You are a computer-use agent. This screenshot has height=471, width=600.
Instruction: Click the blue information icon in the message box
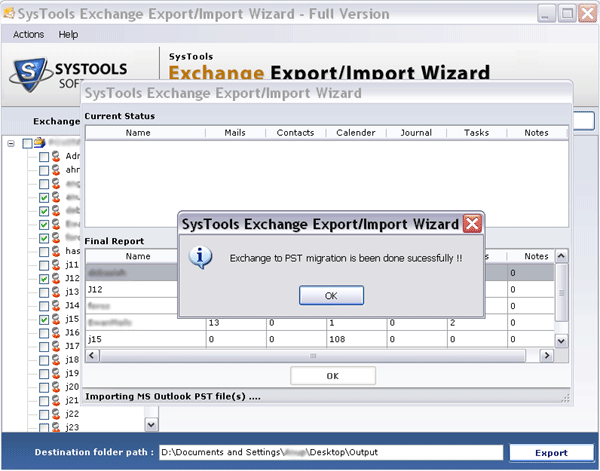[203, 258]
